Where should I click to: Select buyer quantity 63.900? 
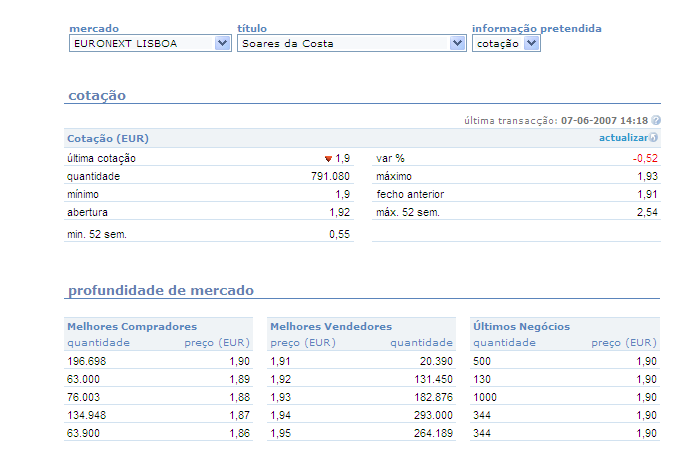point(83,433)
